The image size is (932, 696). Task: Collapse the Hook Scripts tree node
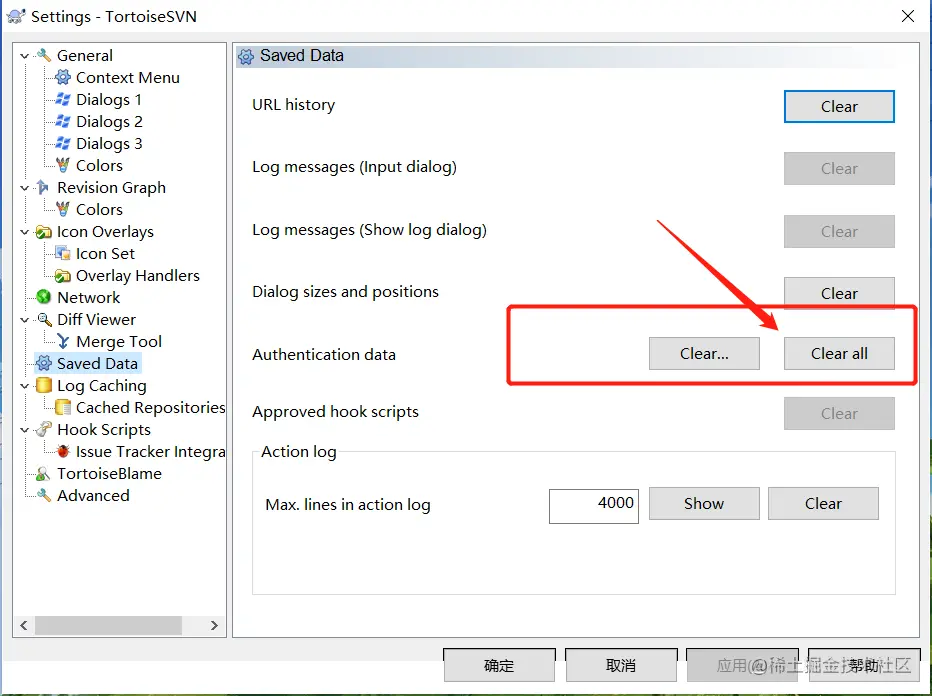coord(24,430)
